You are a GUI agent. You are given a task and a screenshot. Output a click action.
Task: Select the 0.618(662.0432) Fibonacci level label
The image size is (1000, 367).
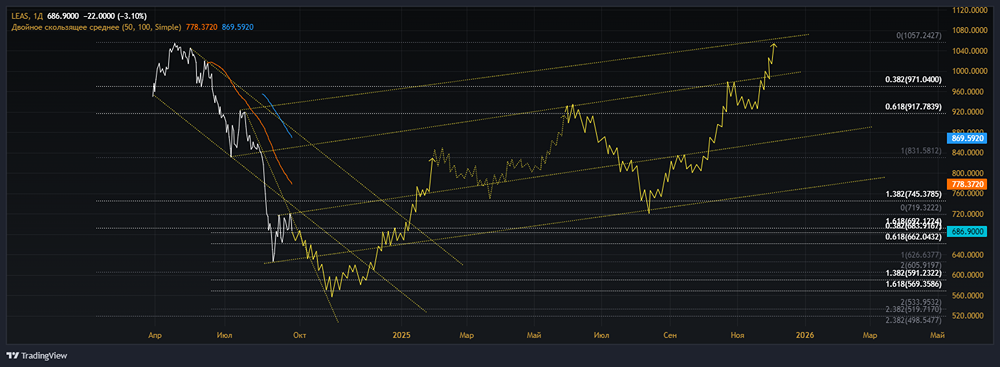[x=913, y=237]
